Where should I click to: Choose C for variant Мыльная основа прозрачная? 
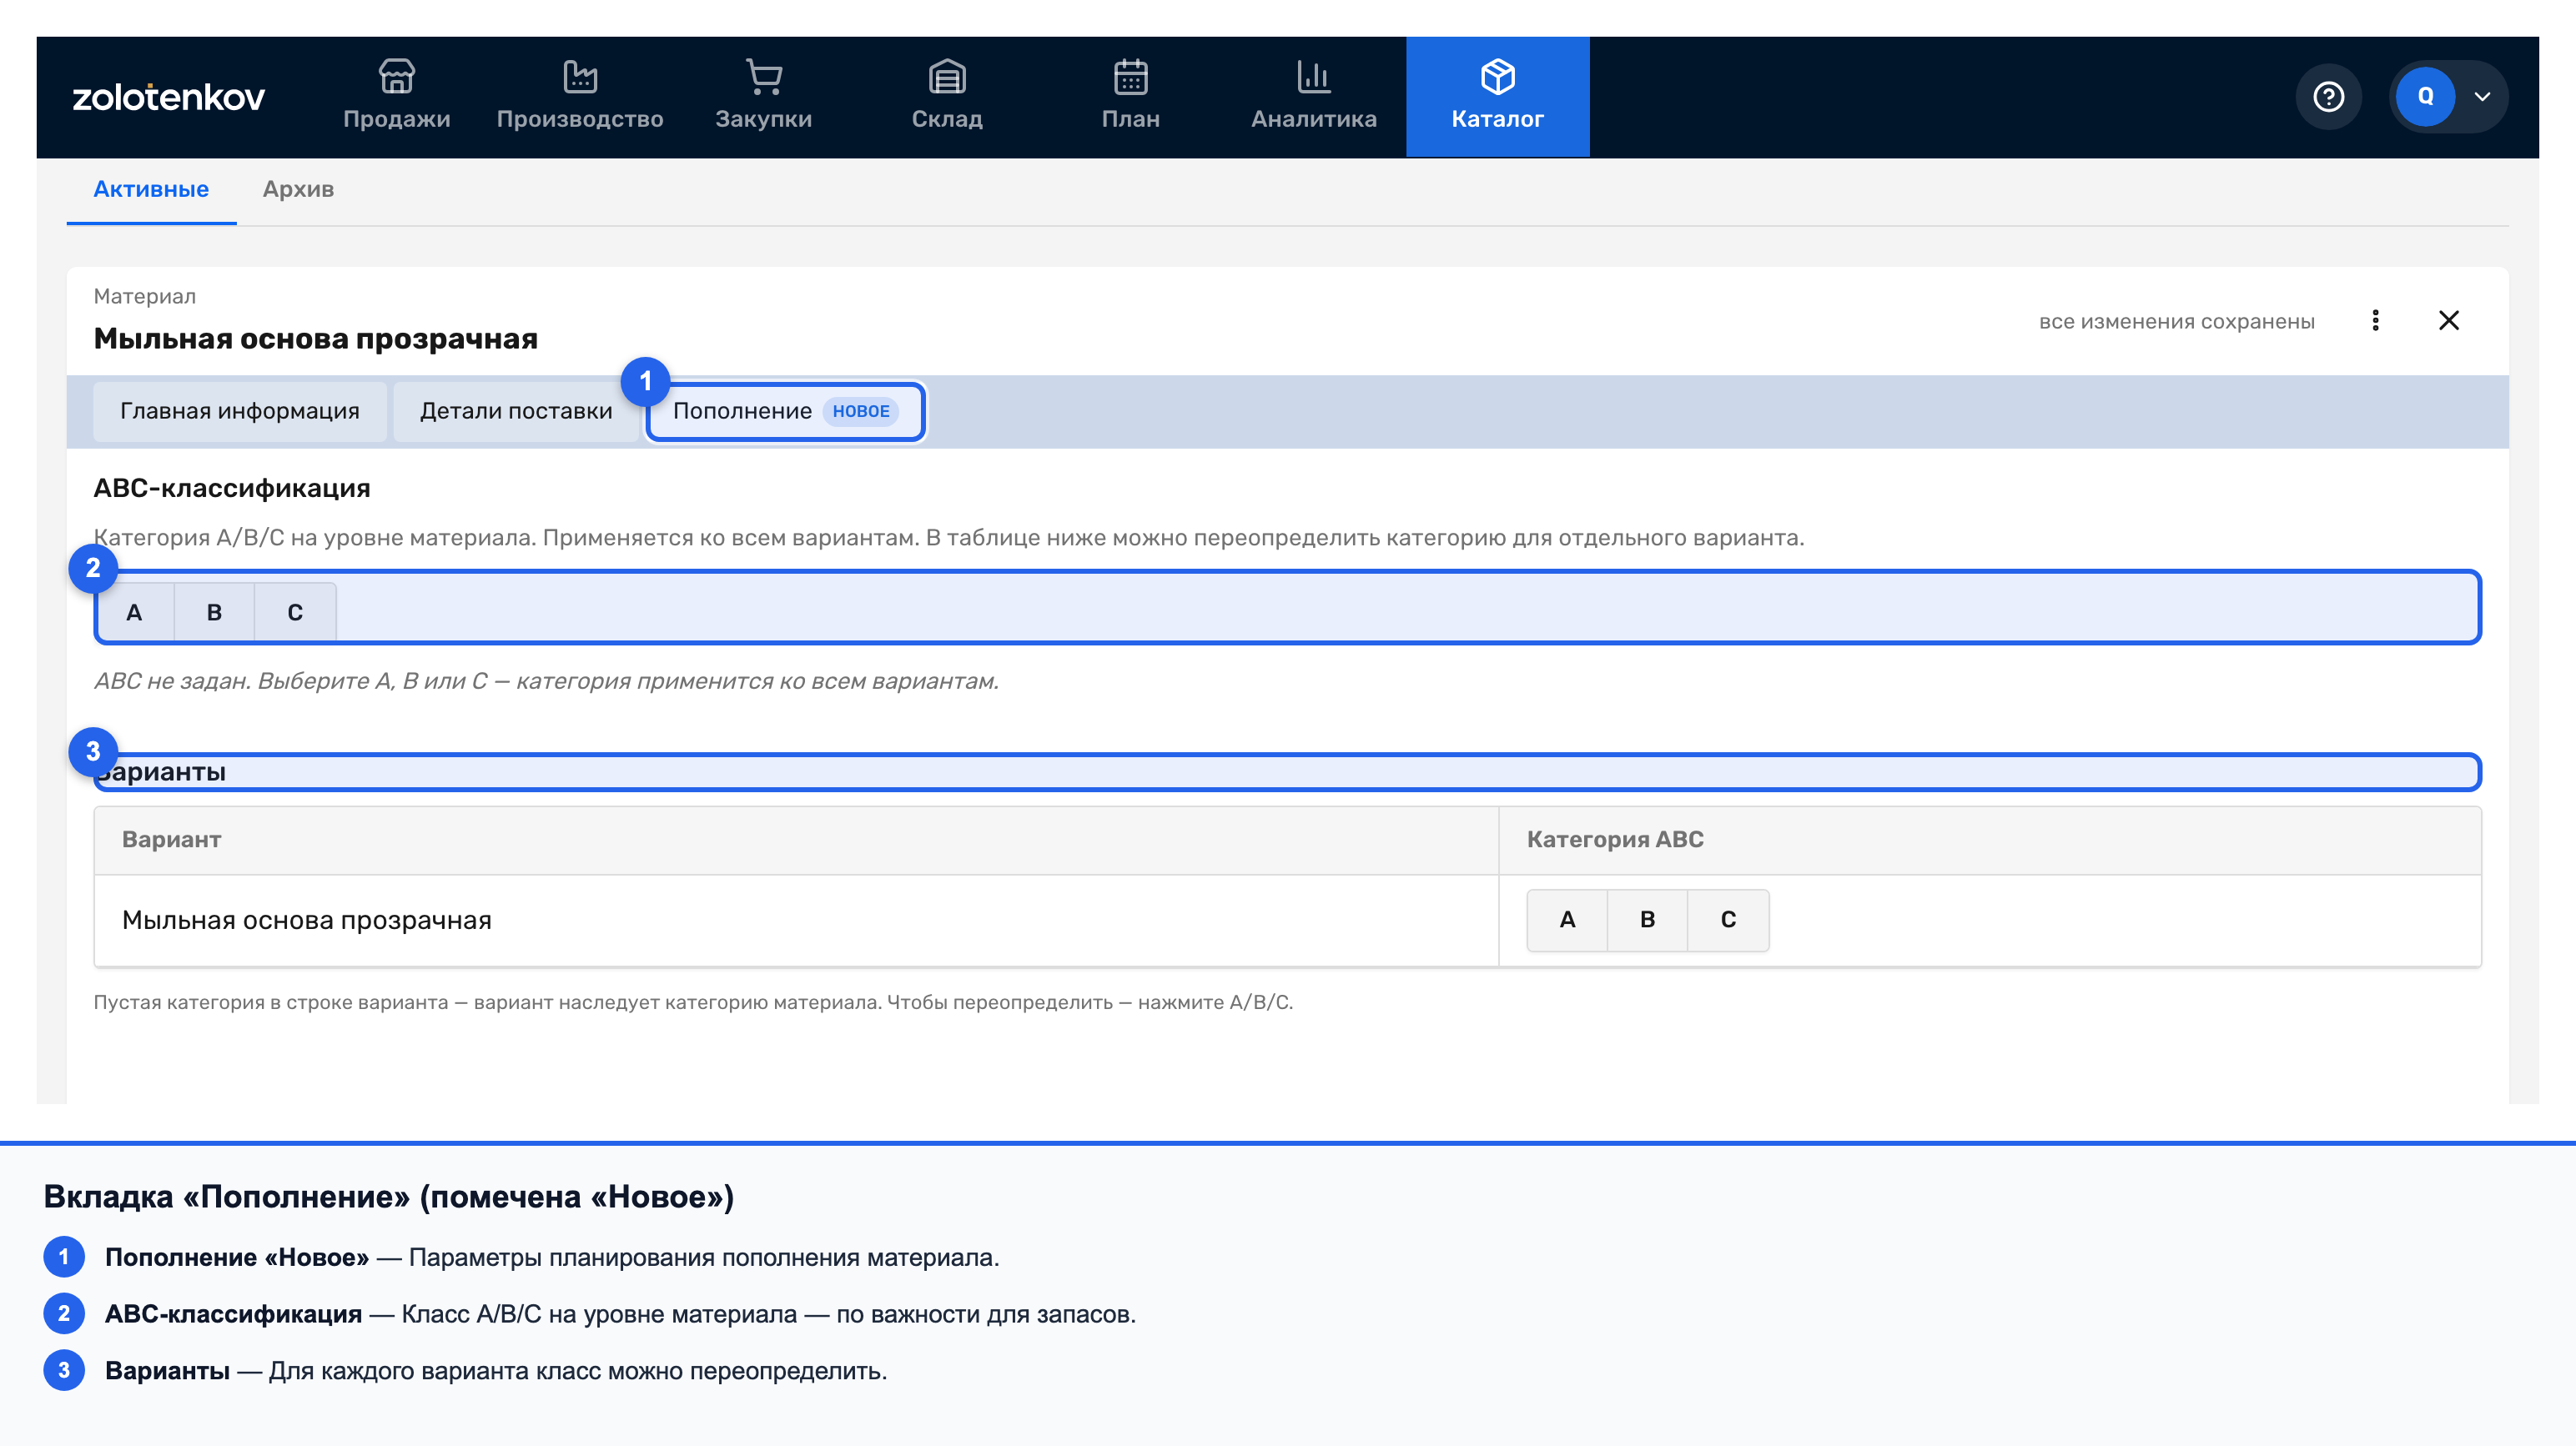[x=1728, y=920]
